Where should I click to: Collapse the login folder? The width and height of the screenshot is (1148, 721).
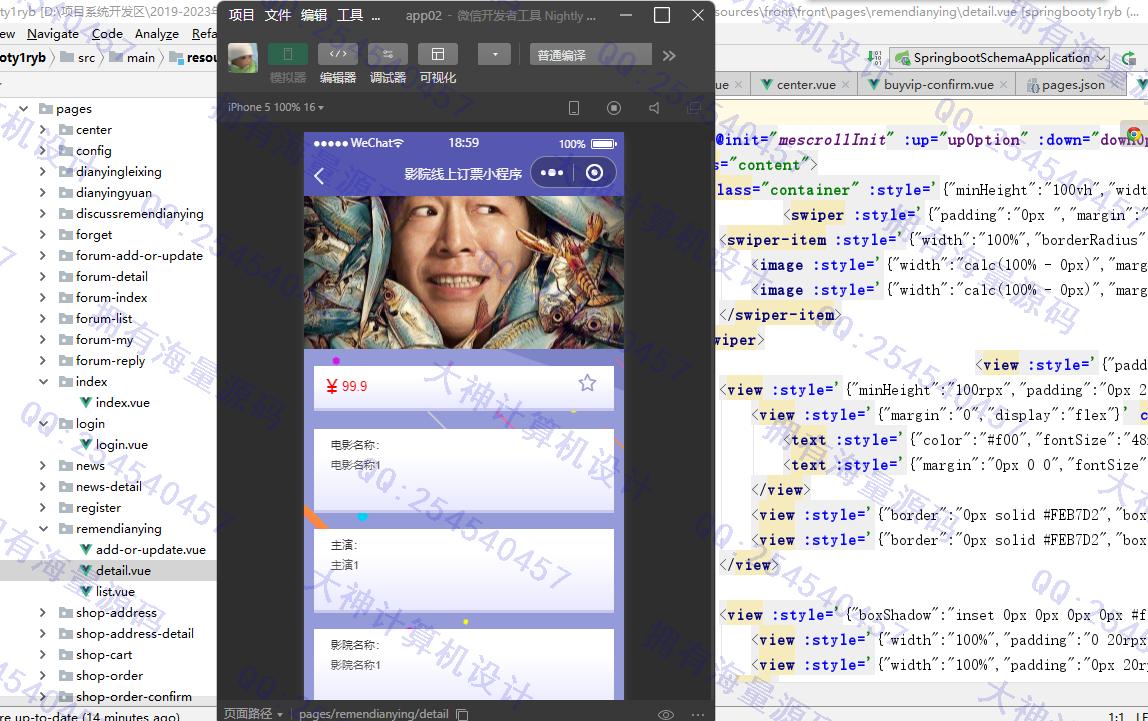tap(42, 424)
